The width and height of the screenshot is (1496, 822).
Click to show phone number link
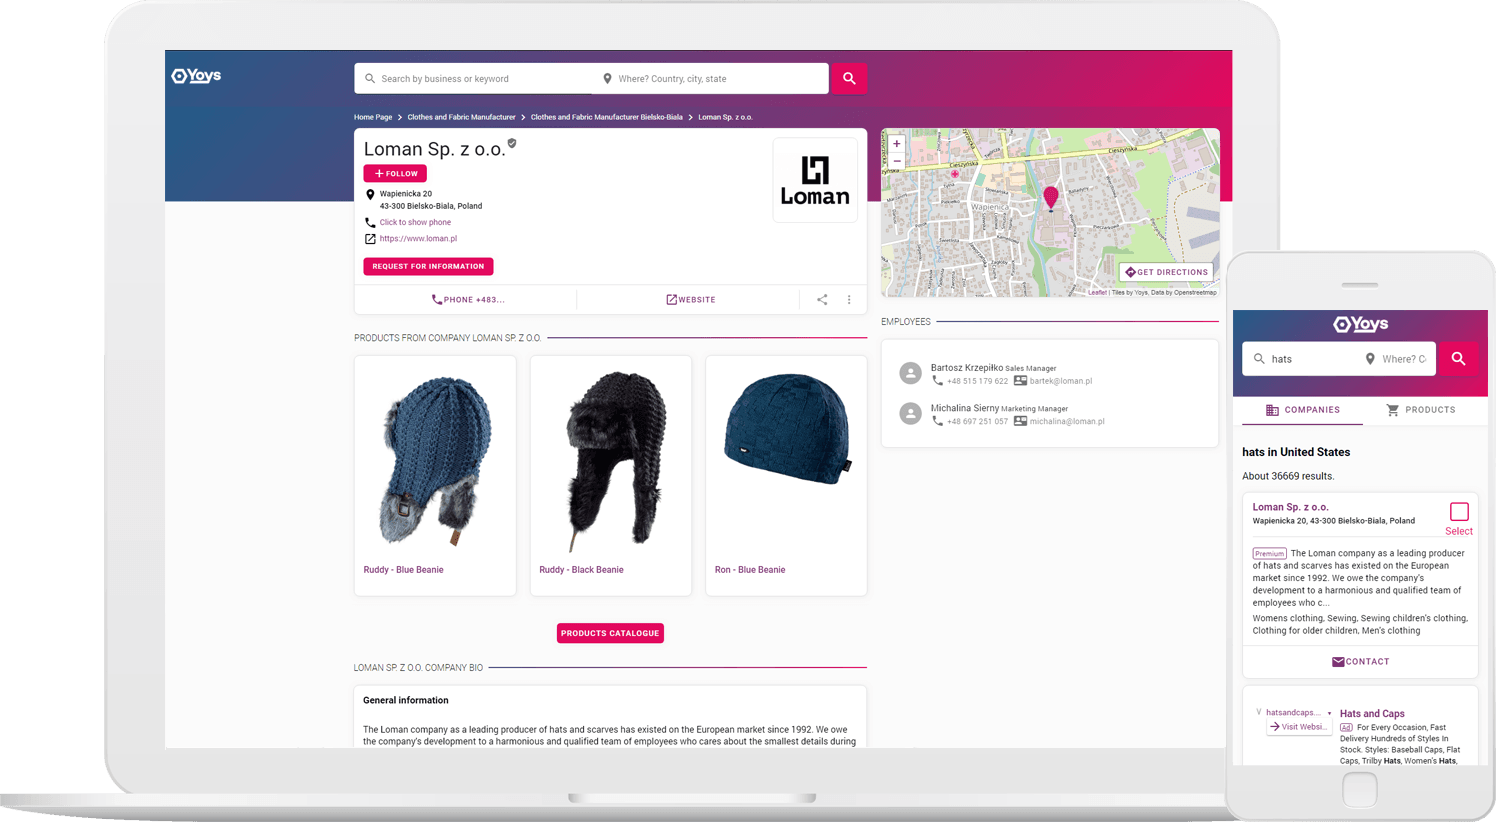coord(415,222)
